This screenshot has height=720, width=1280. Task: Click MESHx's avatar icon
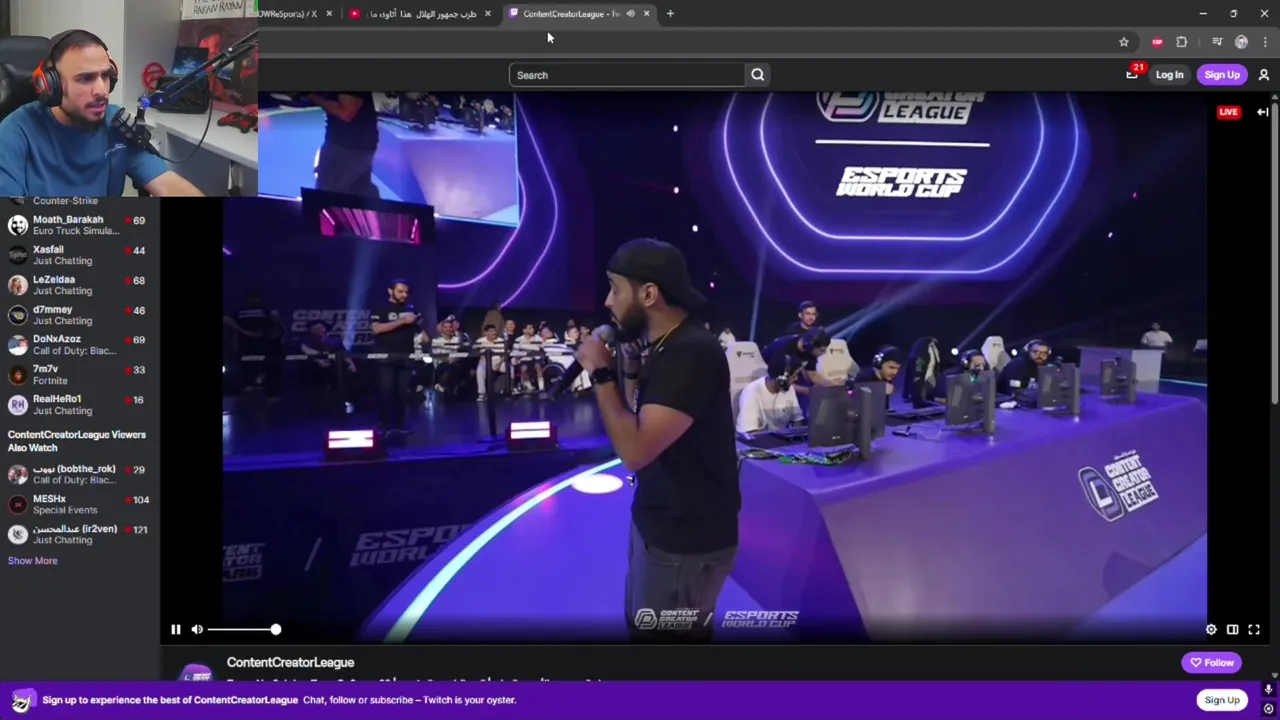tap(17, 504)
